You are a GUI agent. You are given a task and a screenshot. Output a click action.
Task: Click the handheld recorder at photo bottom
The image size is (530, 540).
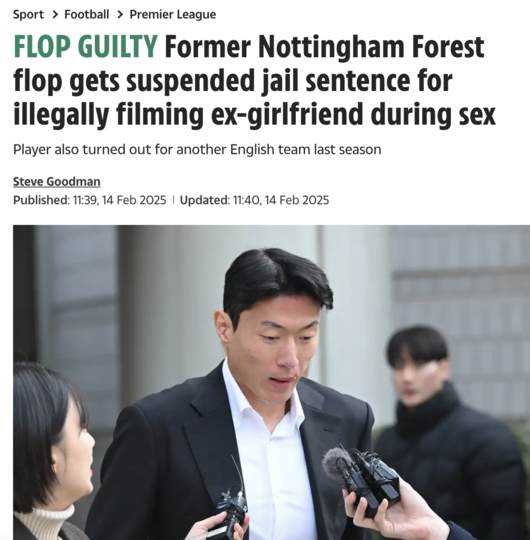[231, 513]
